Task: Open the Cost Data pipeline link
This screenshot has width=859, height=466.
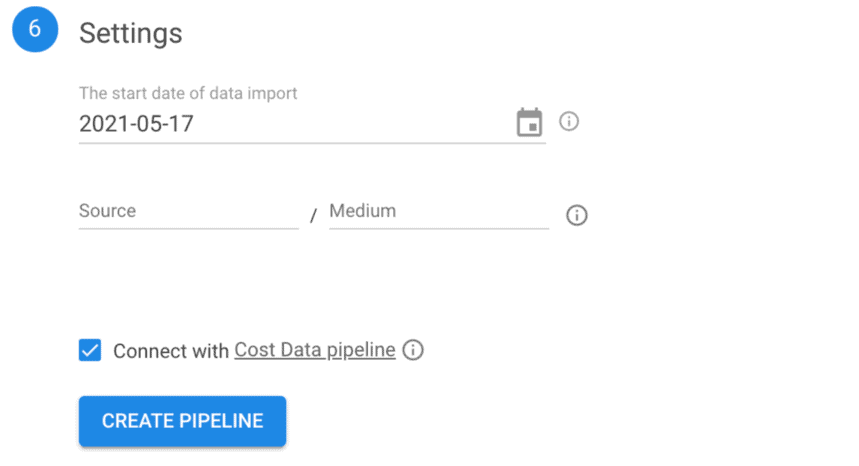Action: (x=315, y=350)
